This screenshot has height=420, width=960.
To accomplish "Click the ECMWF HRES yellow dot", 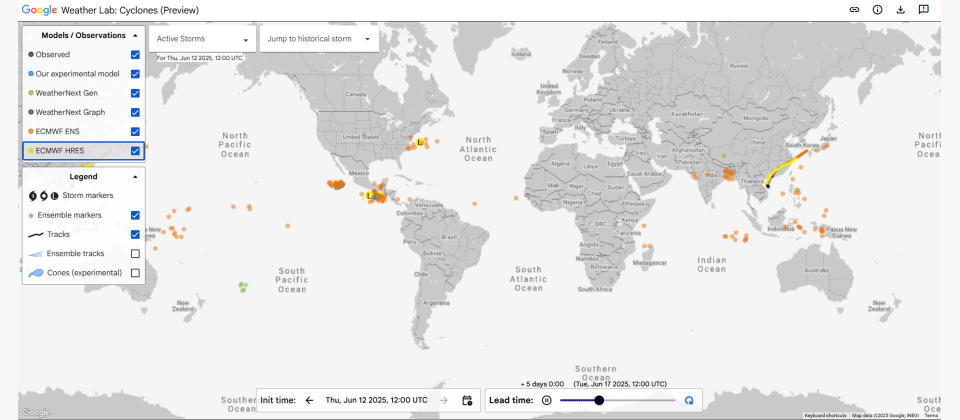I will point(31,151).
